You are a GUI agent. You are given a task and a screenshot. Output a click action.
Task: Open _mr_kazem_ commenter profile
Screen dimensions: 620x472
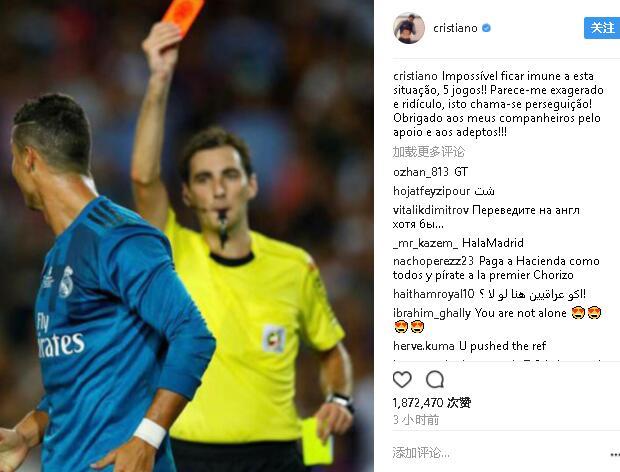(425, 243)
